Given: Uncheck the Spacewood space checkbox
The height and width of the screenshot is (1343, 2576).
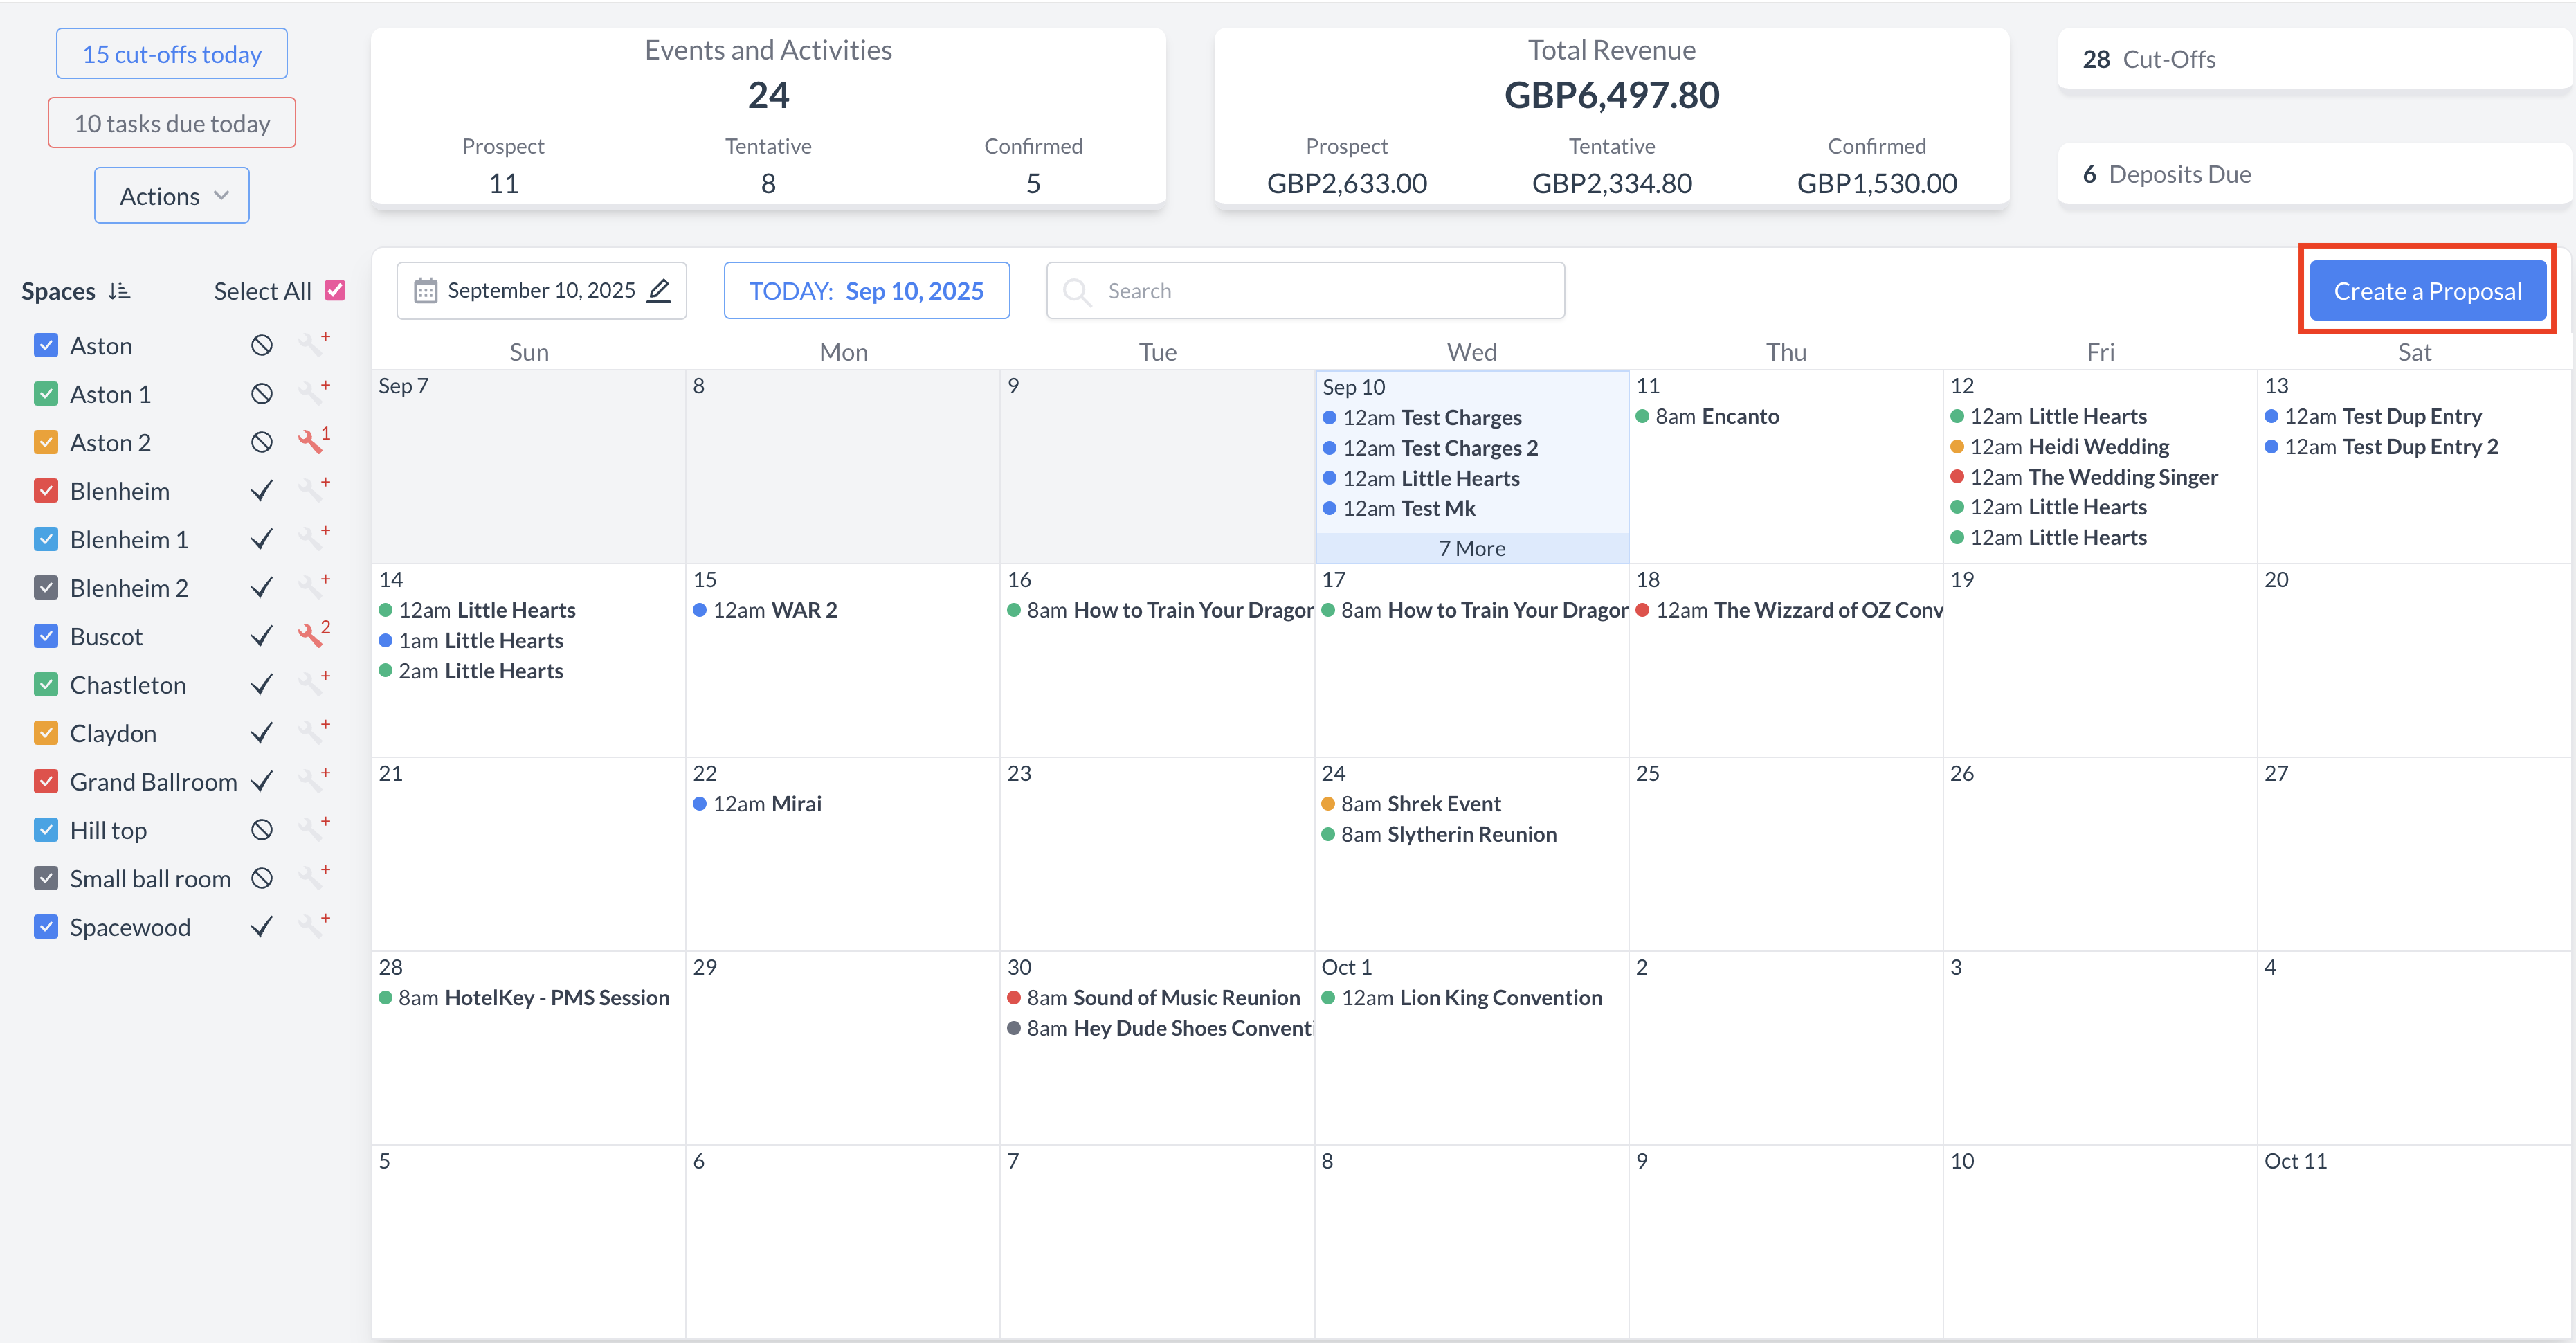Looking at the screenshot, I should pyautogui.click(x=46, y=927).
